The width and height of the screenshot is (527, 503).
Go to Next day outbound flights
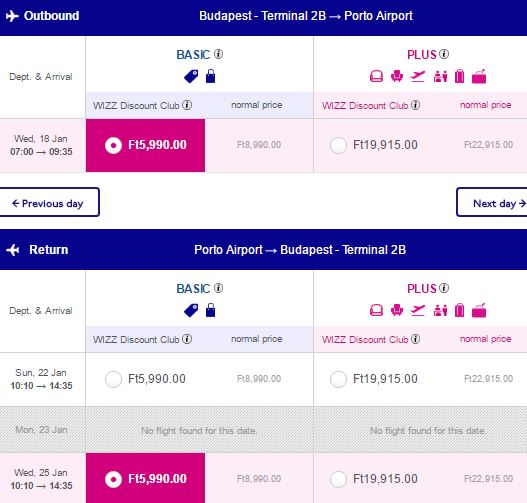[x=492, y=202]
